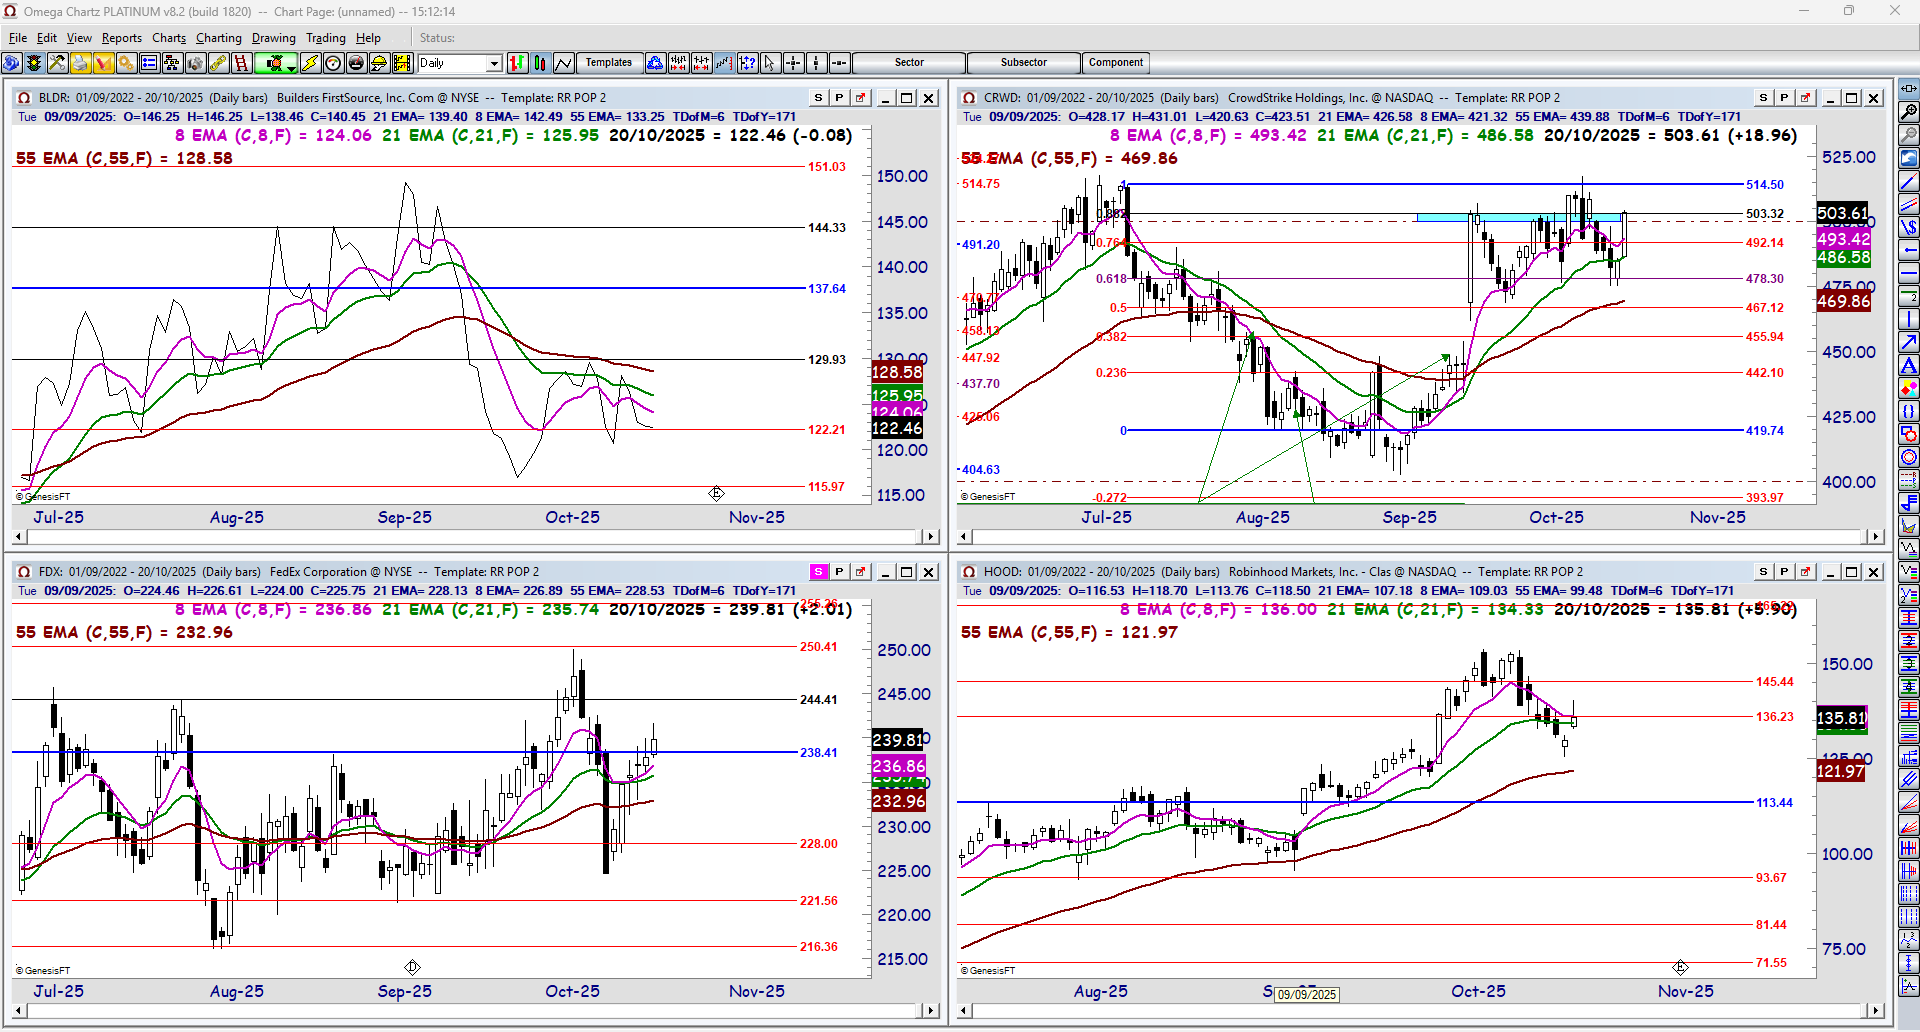The width and height of the screenshot is (1920, 1032).
Task: Click the Component button
Action: [x=1116, y=63]
